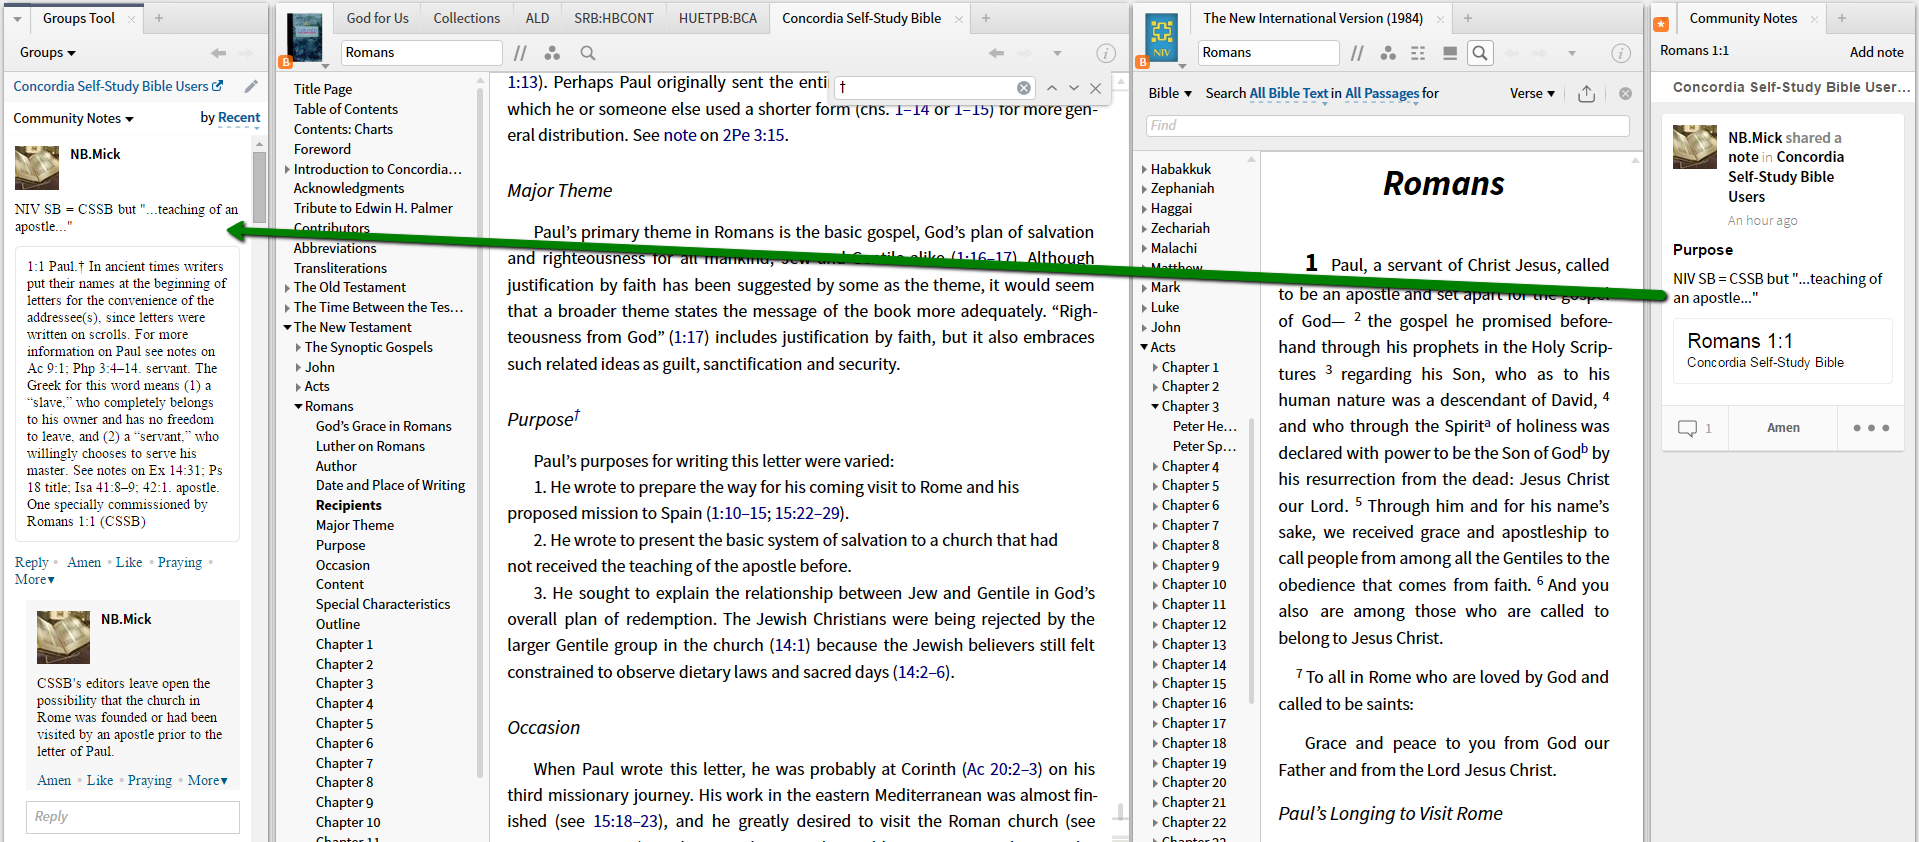1919x842 pixels.
Task: Click Praying under the first NB.Mick note
Action: (180, 563)
